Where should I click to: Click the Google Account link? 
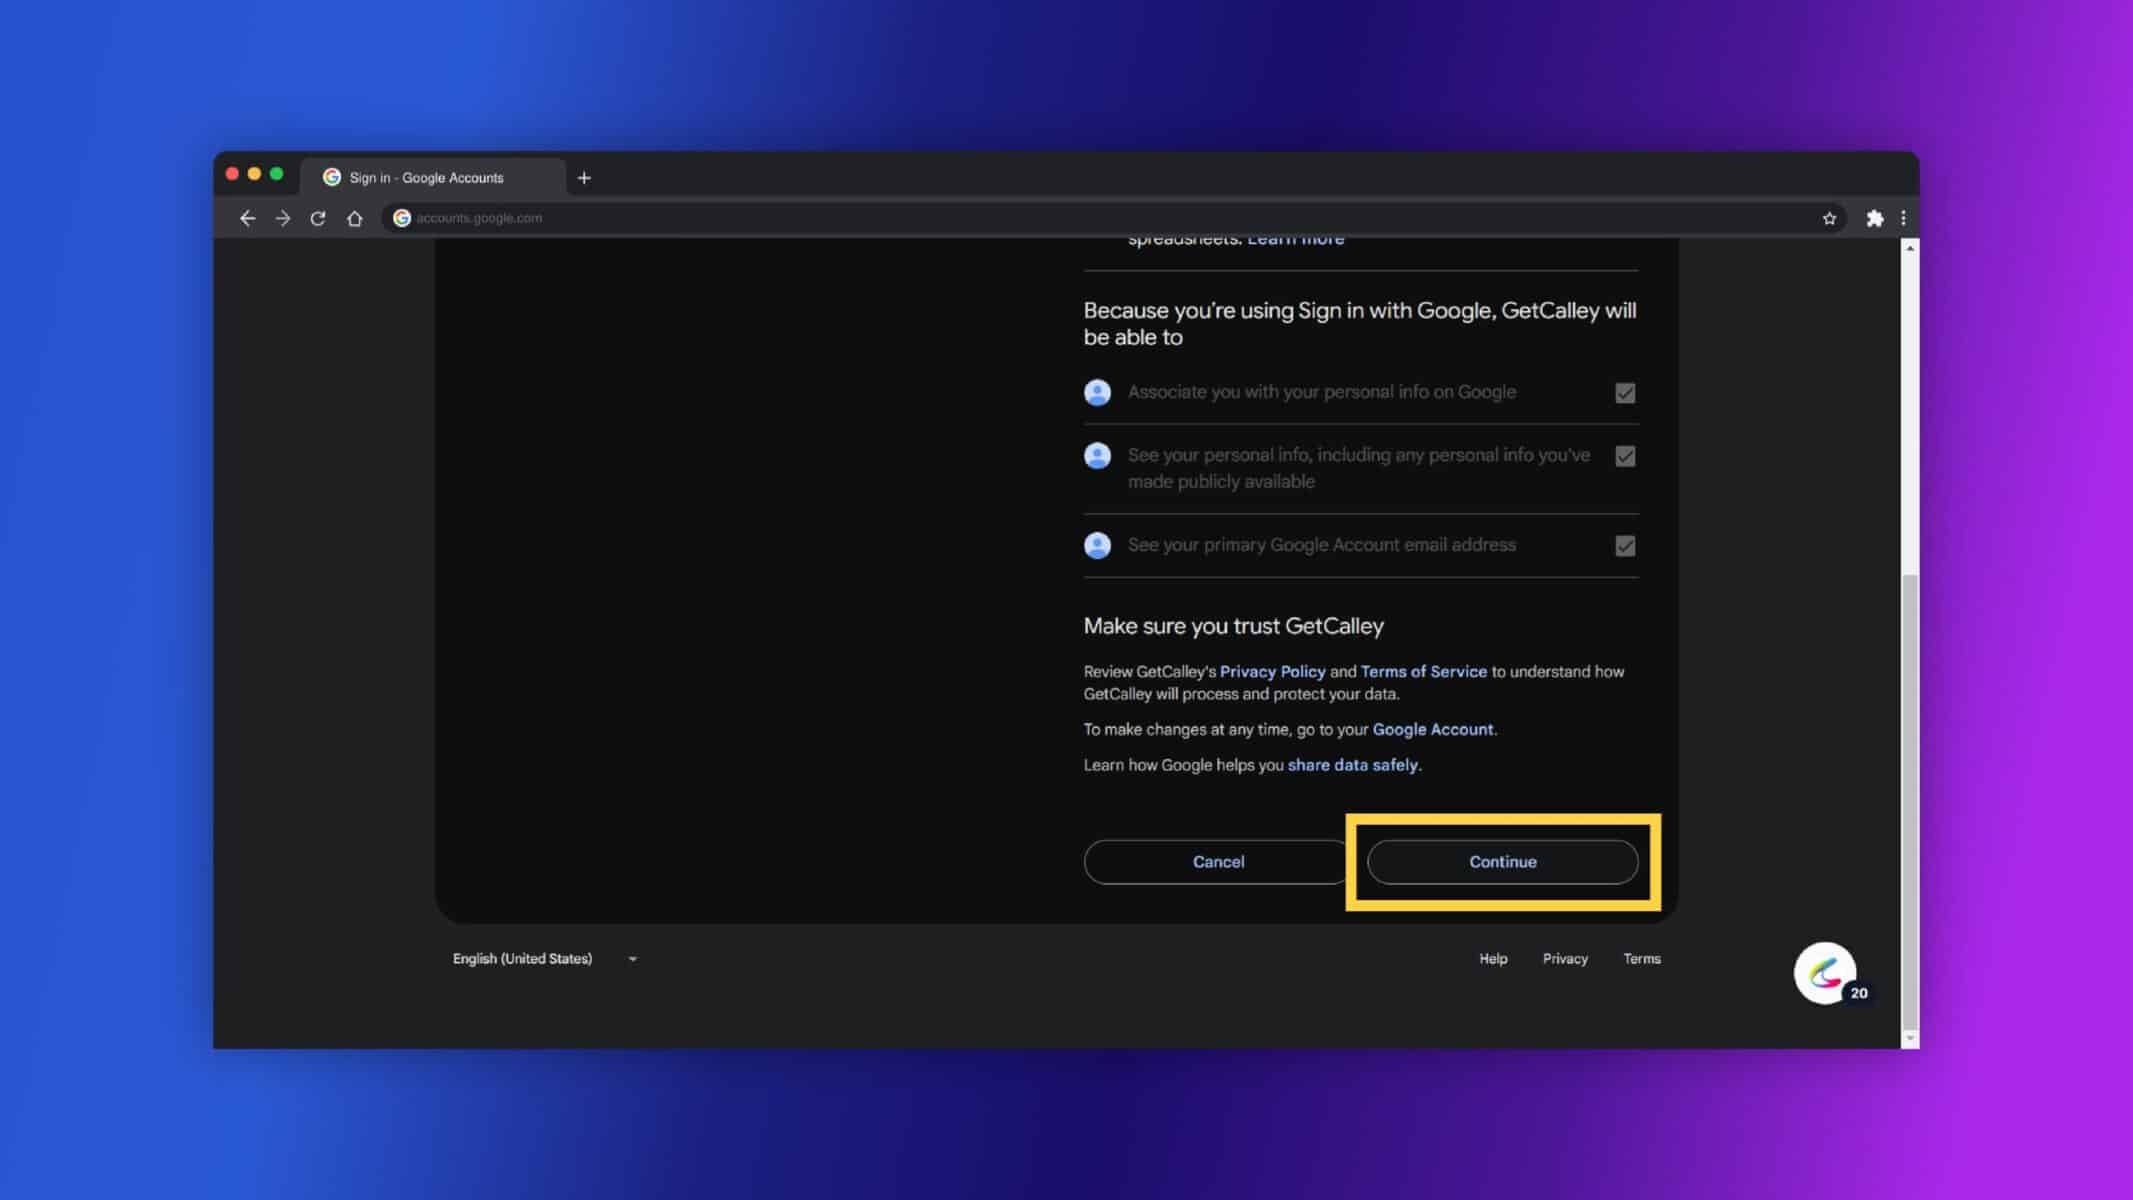1433,728
